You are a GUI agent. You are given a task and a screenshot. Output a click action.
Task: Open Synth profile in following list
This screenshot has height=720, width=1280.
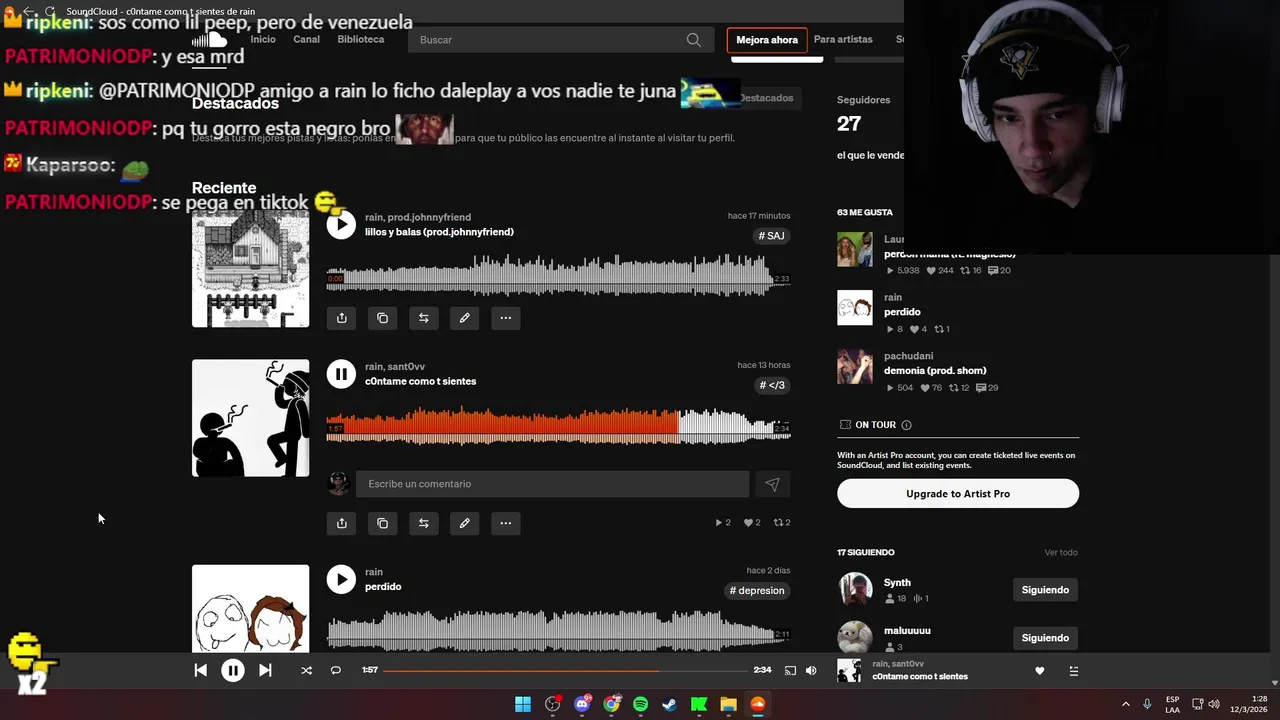[897, 582]
